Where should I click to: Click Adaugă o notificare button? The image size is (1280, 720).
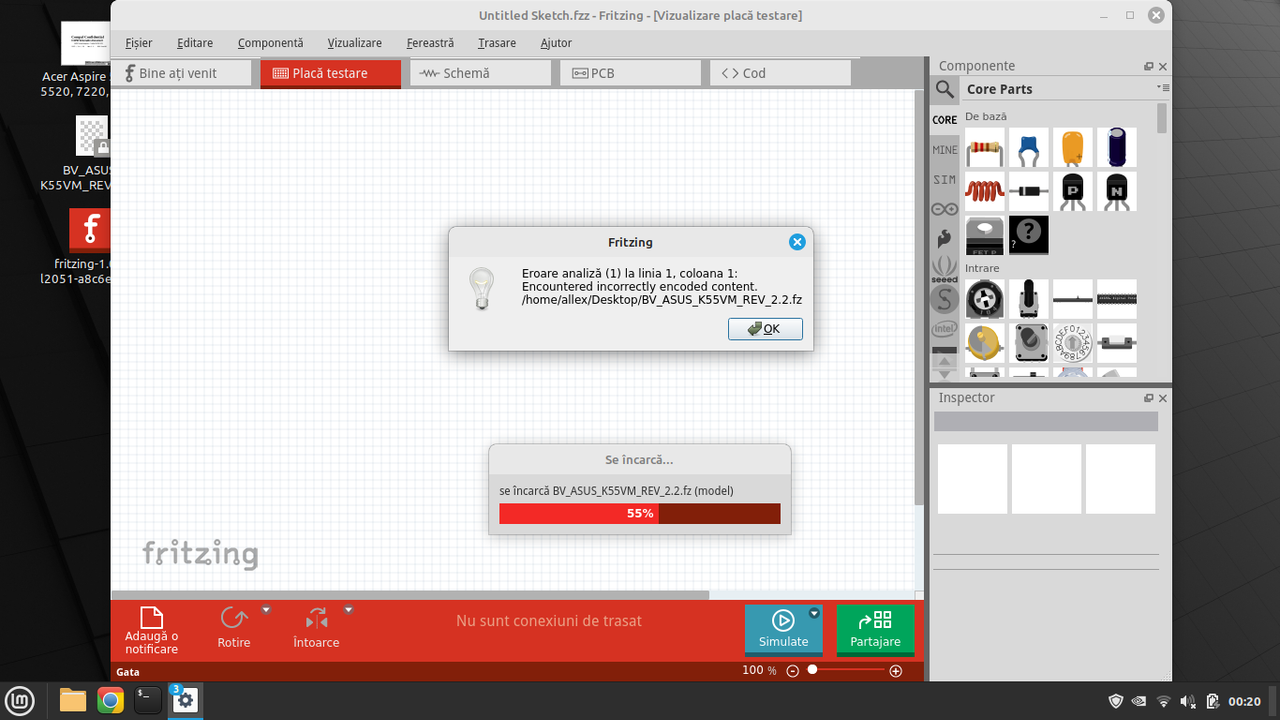pyautogui.click(x=152, y=630)
